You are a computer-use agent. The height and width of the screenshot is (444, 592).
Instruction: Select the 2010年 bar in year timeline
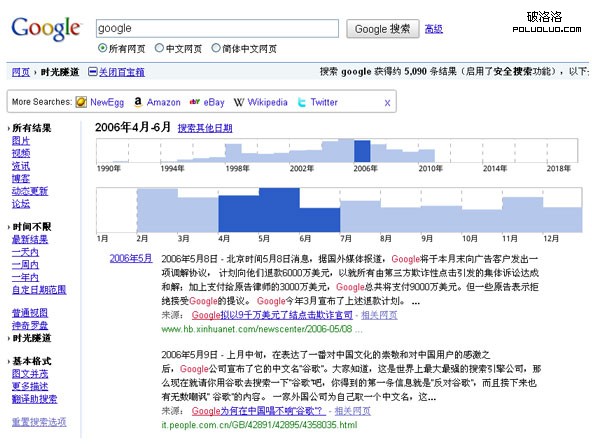coord(427,156)
